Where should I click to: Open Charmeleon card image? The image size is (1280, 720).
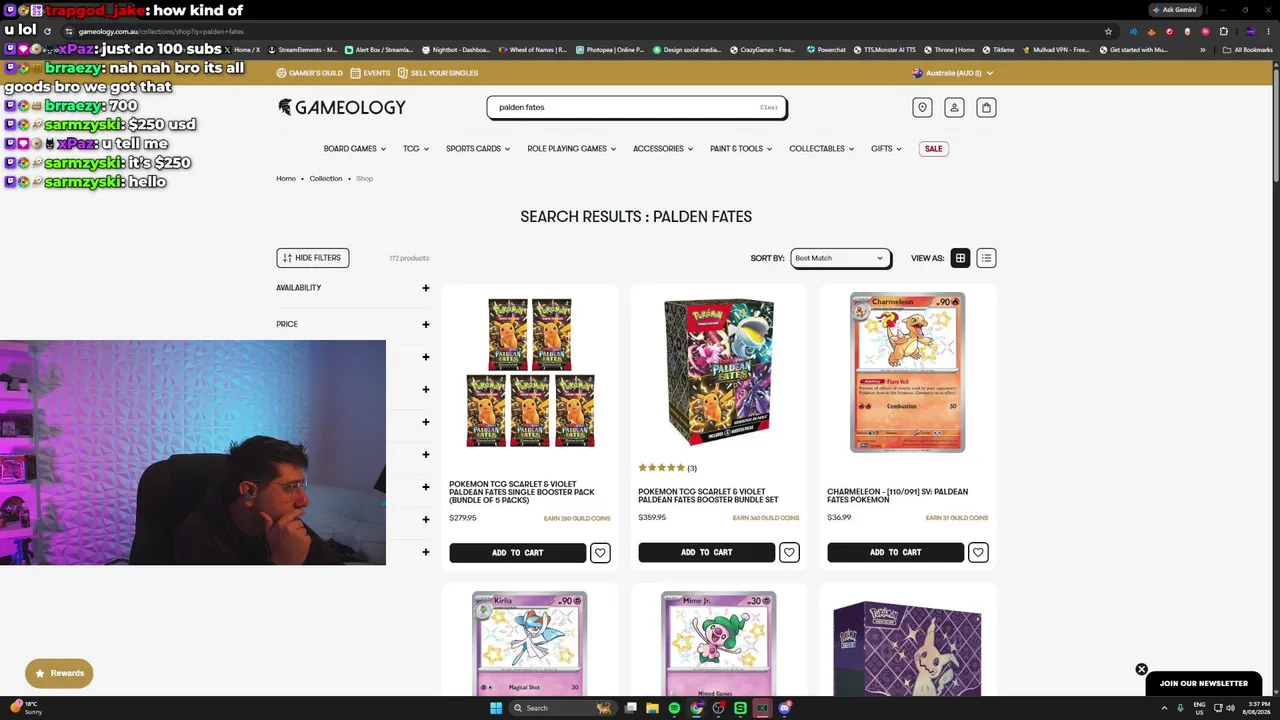(908, 372)
